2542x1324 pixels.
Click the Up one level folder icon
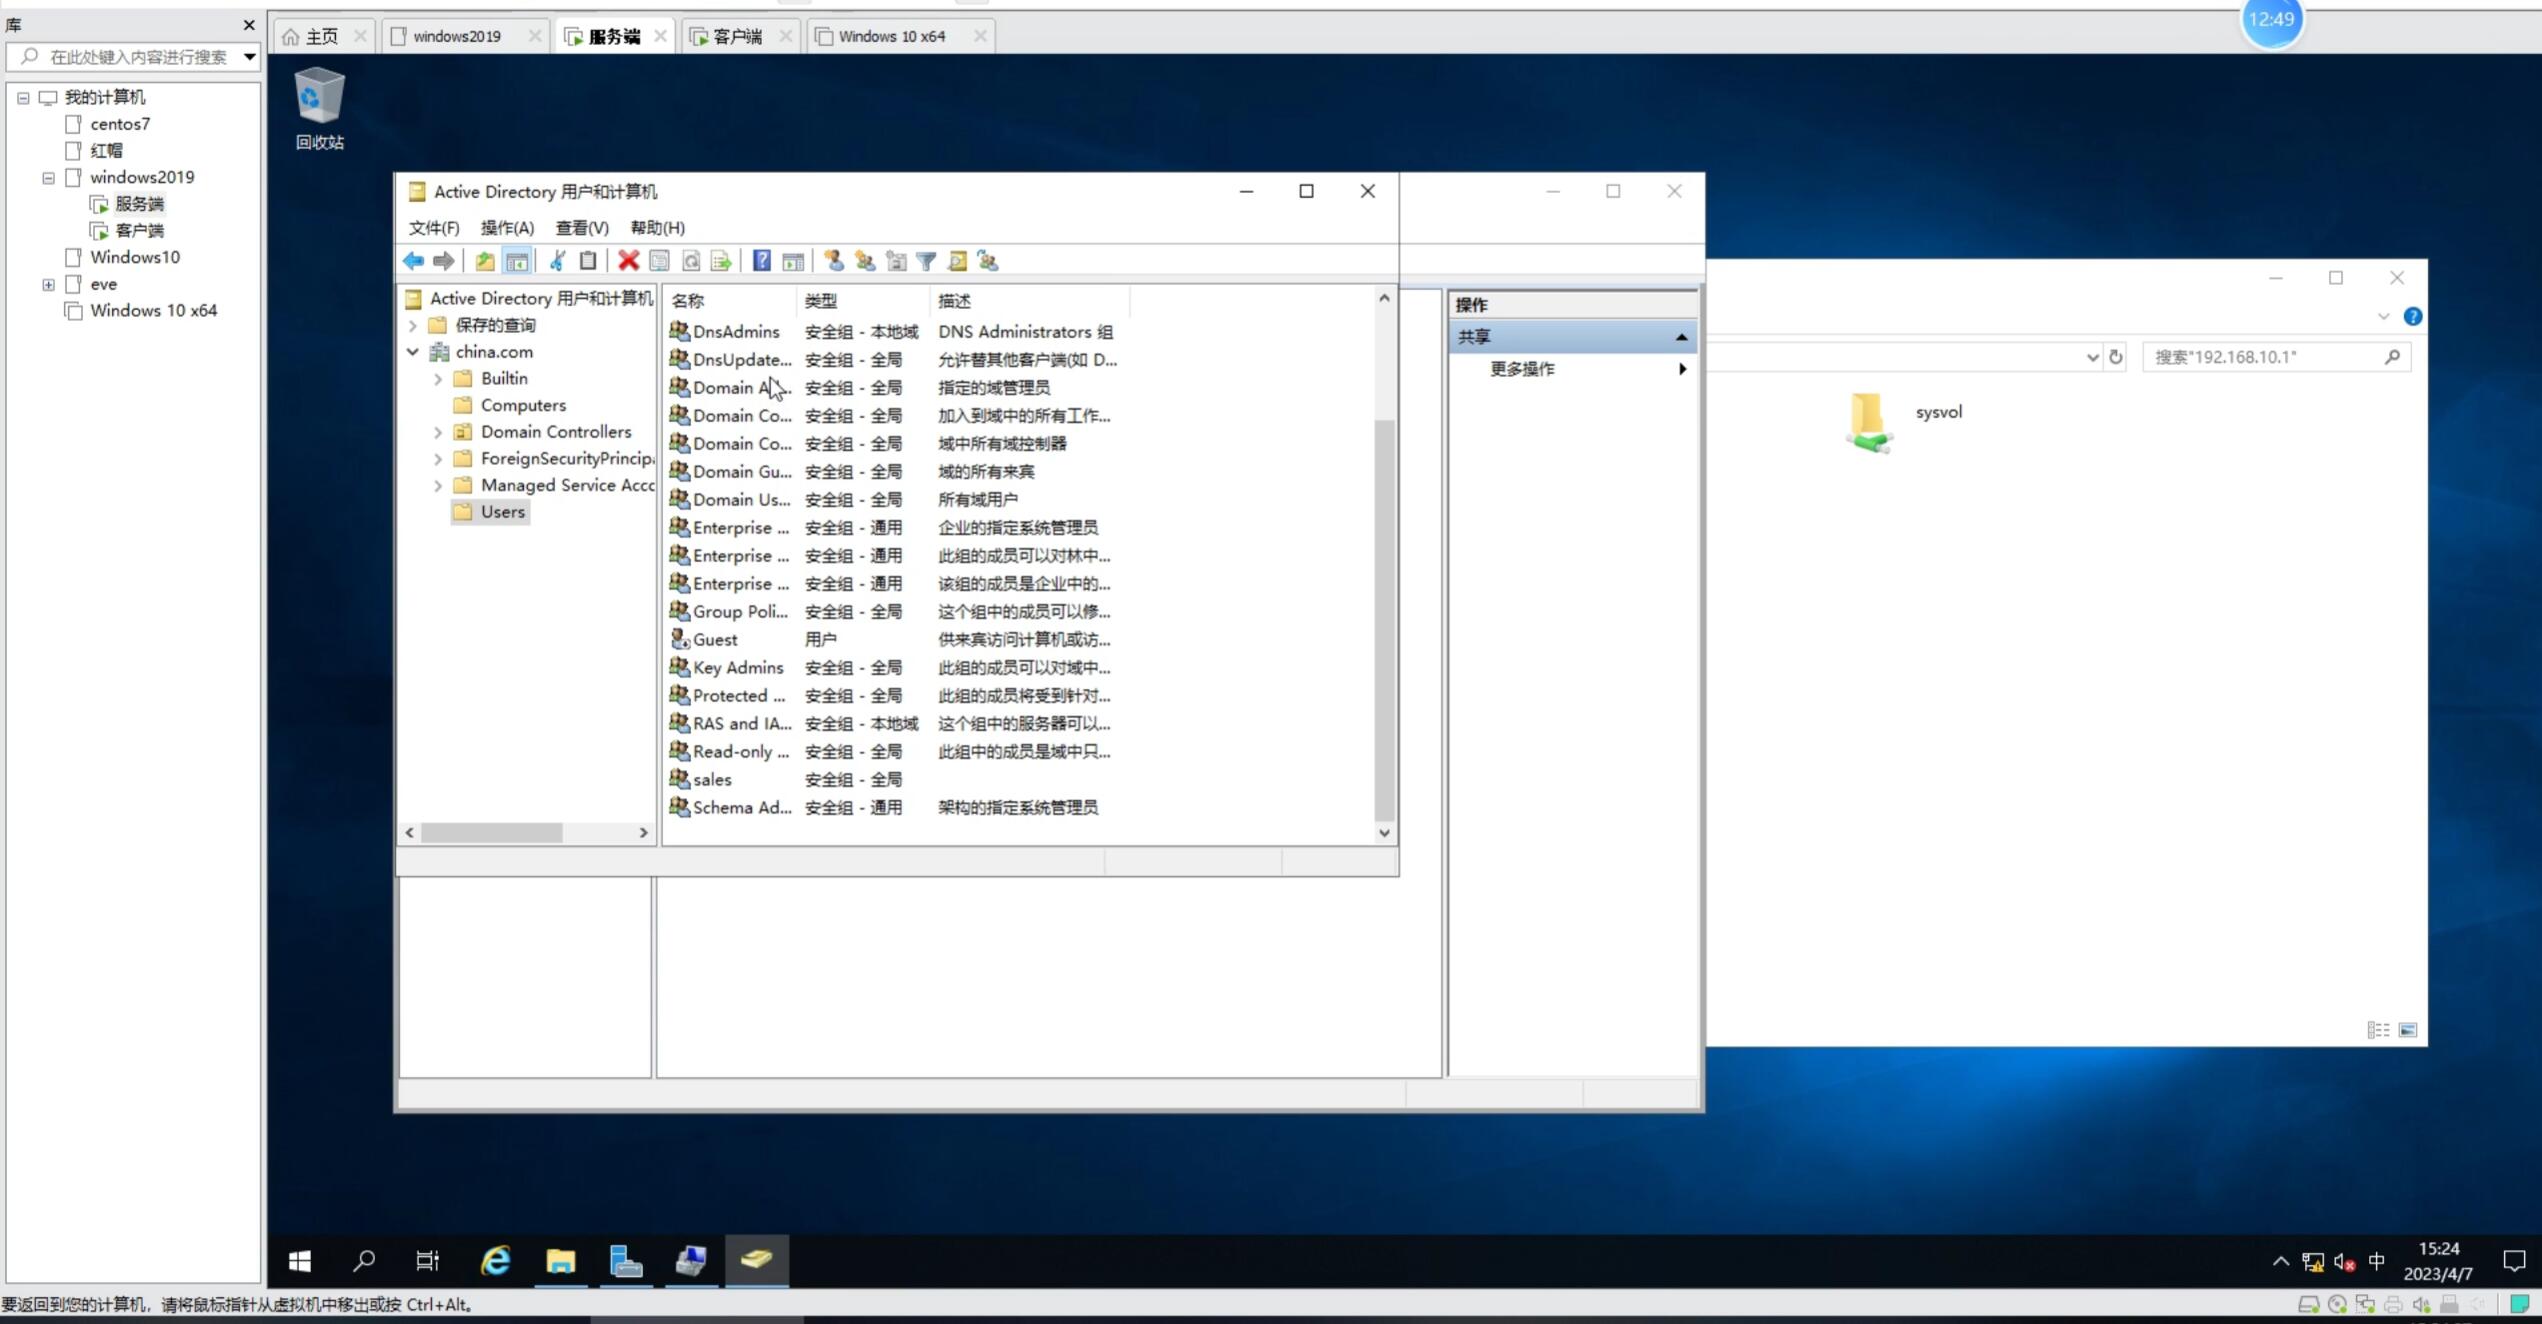pyautogui.click(x=485, y=261)
